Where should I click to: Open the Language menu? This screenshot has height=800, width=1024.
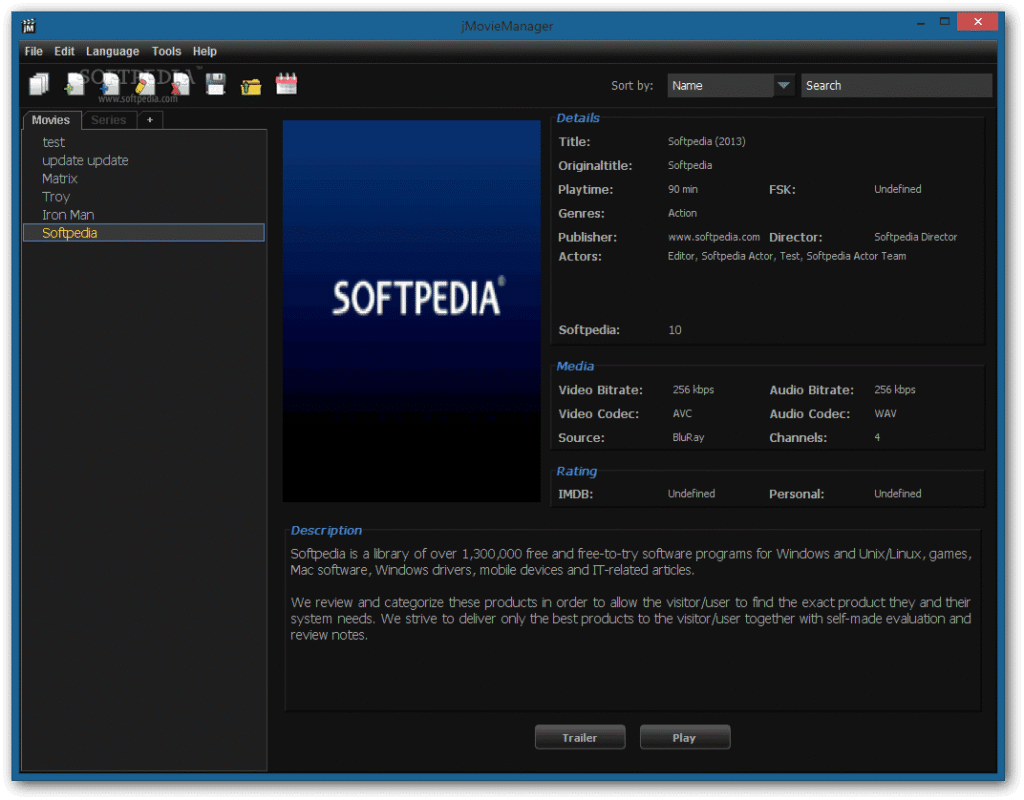112,51
